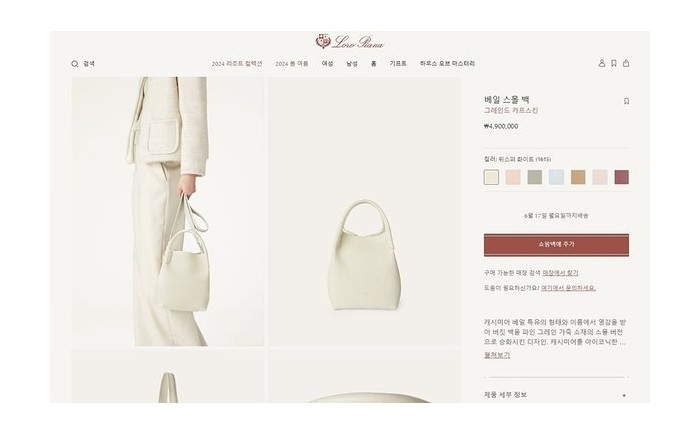Viewport: 700px width, 434px height.
Task: Click the search magnifier icon
Action: [x=75, y=64]
